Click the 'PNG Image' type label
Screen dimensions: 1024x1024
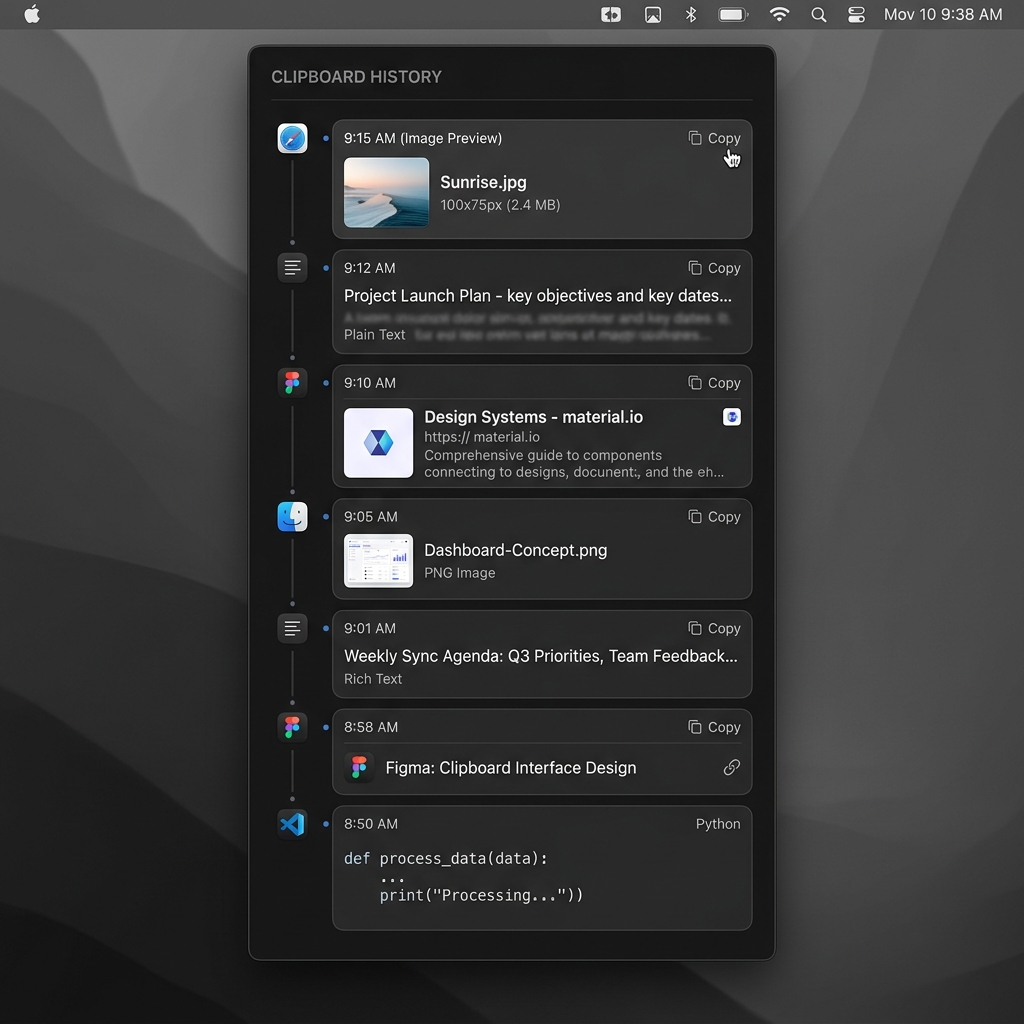click(x=460, y=573)
